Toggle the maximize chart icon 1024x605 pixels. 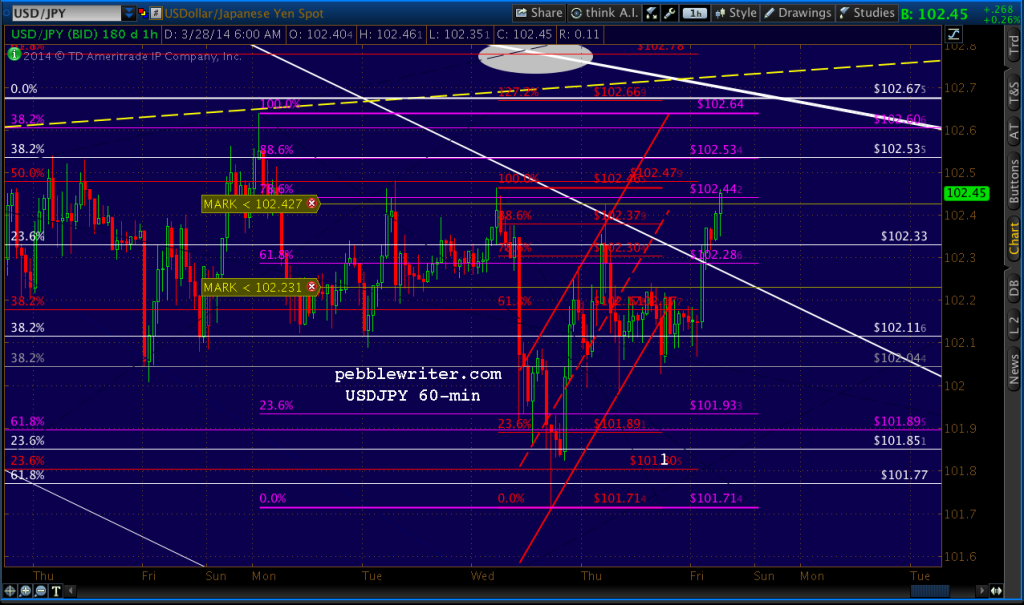[x=952, y=32]
